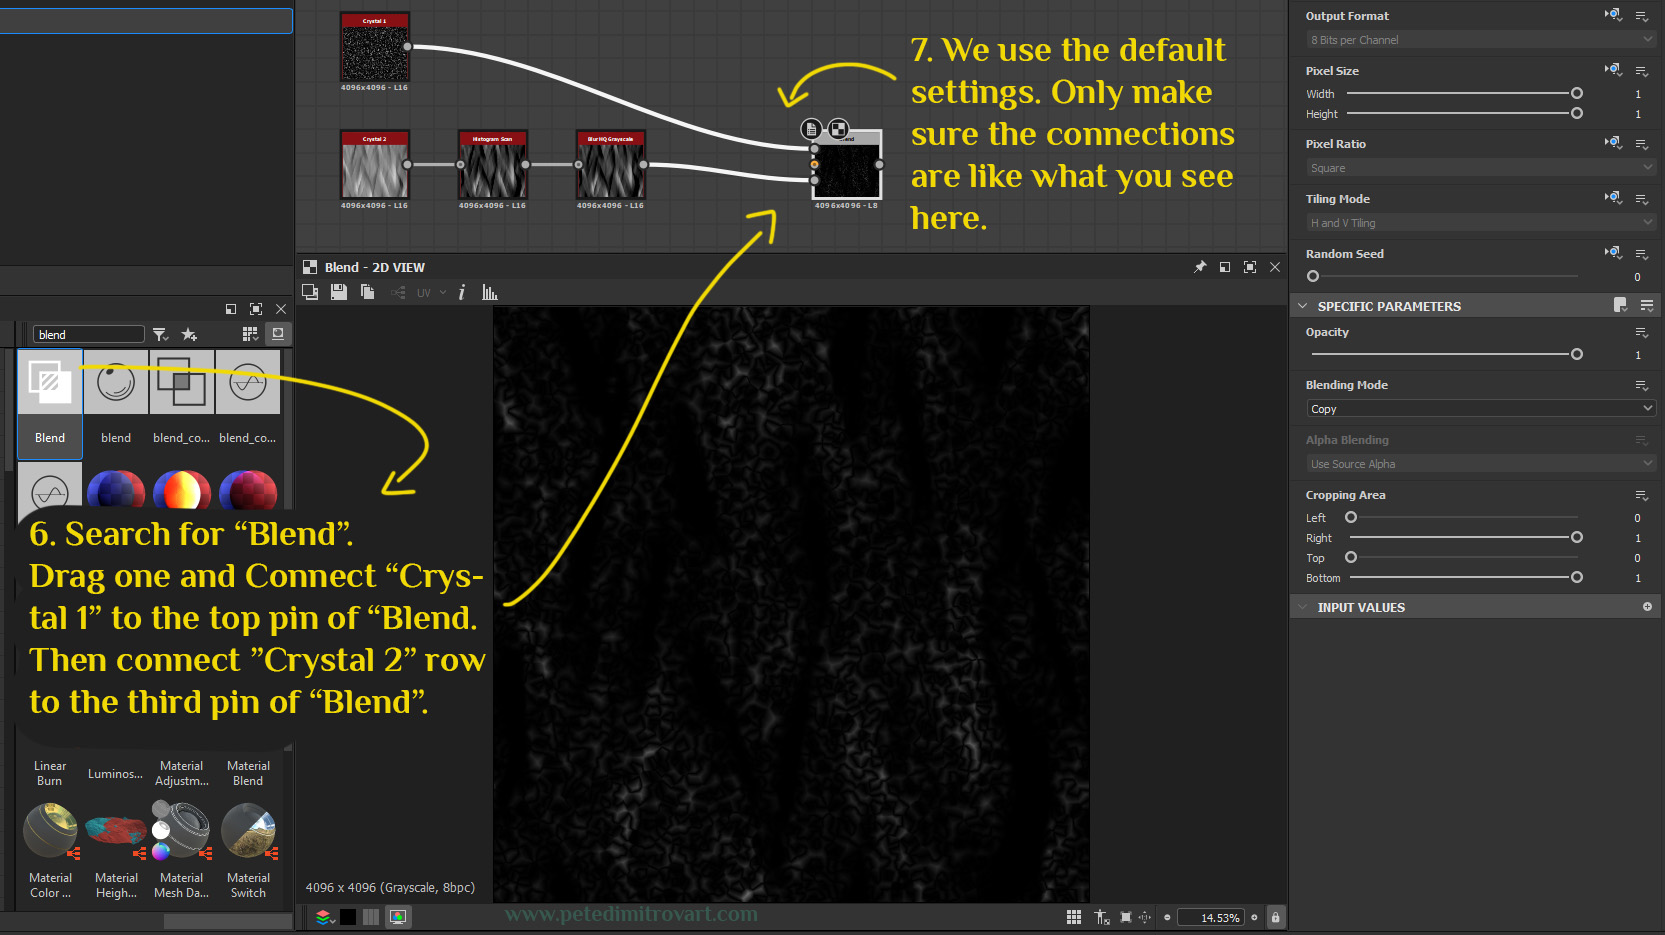Toggle the 2D view pixel picker tool
This screenshot has width=1665, height=935.
(1102, 917)
